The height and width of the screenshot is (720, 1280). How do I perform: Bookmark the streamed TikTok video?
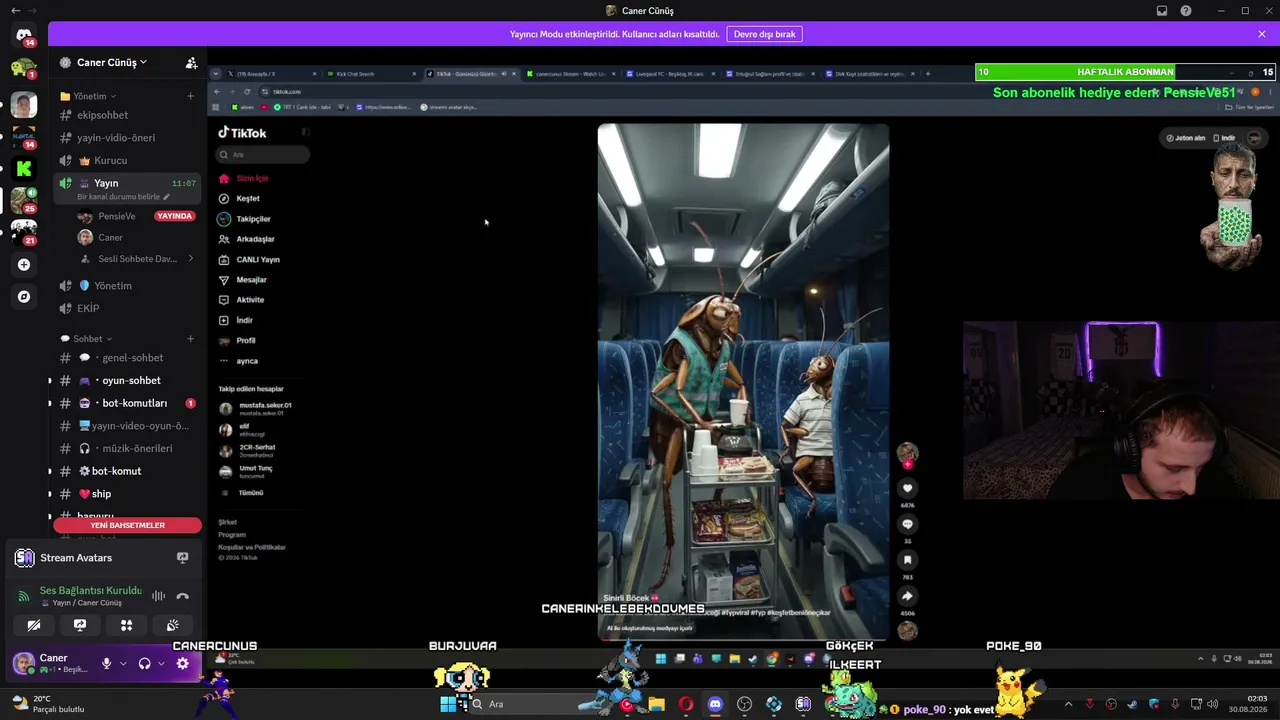(907, 560)
